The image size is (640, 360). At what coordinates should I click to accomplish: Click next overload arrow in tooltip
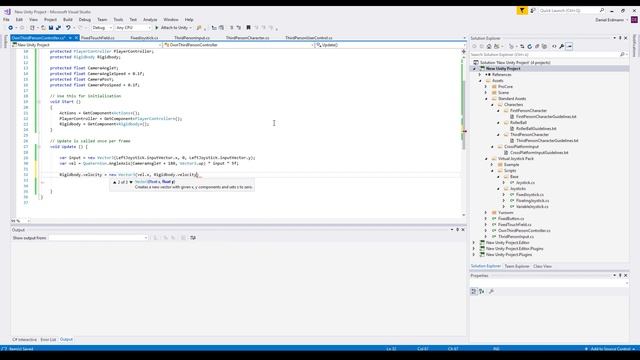tap(131, 182)
